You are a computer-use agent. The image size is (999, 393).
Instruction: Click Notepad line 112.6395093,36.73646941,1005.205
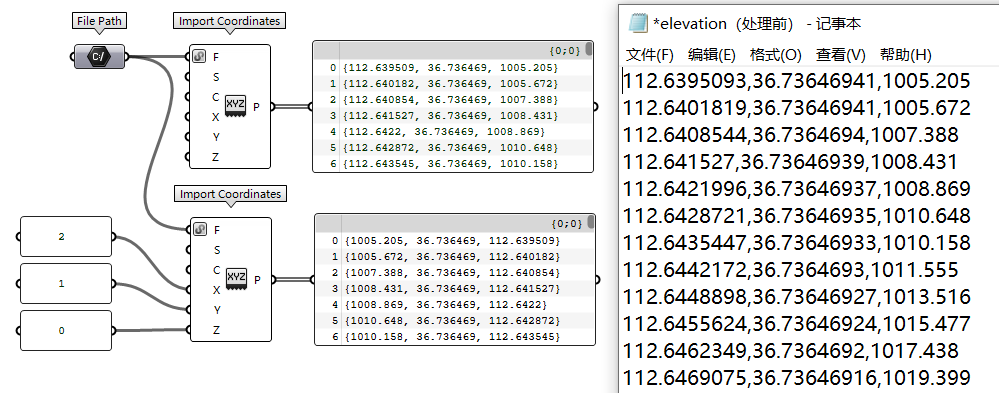click(x=796, y=81)
